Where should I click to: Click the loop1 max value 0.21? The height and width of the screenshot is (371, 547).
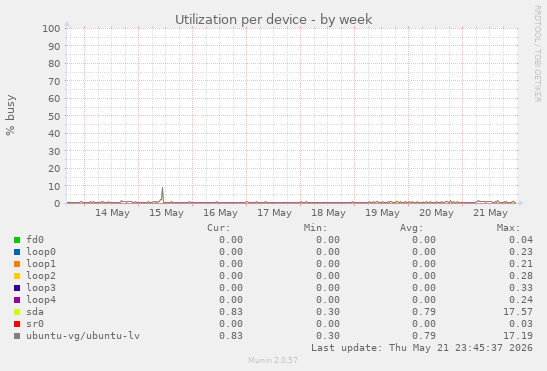pos(520,264)
